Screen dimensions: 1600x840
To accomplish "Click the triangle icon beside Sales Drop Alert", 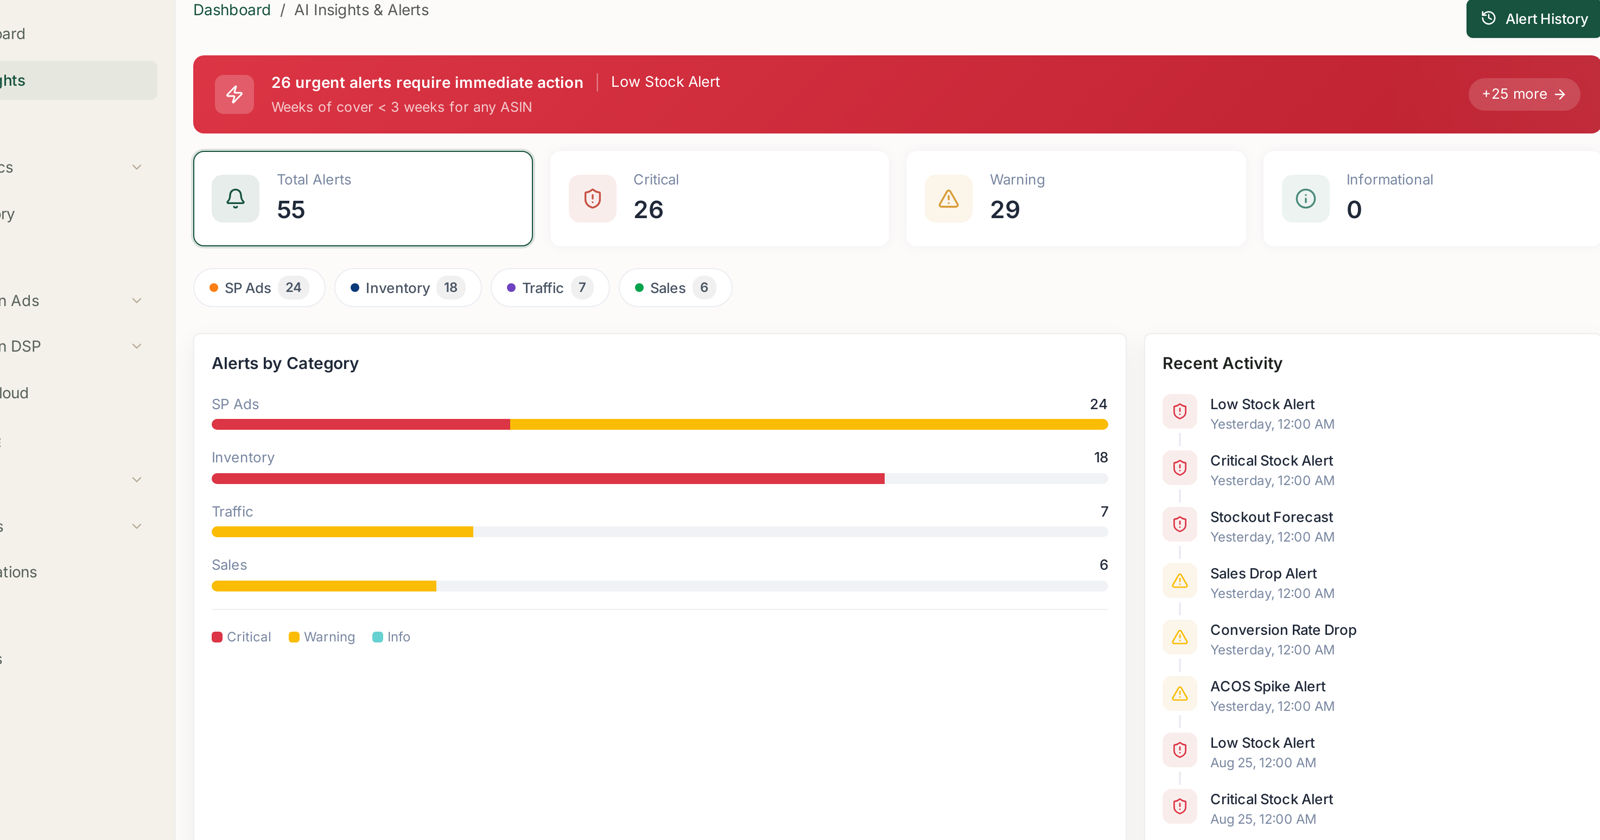I will pyautogui.click(x=1179, y=581).
